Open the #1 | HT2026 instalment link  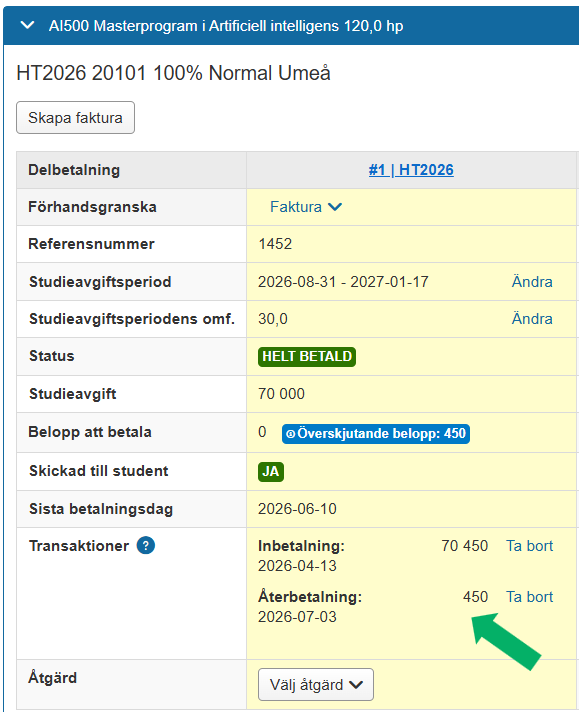[411, 170]
